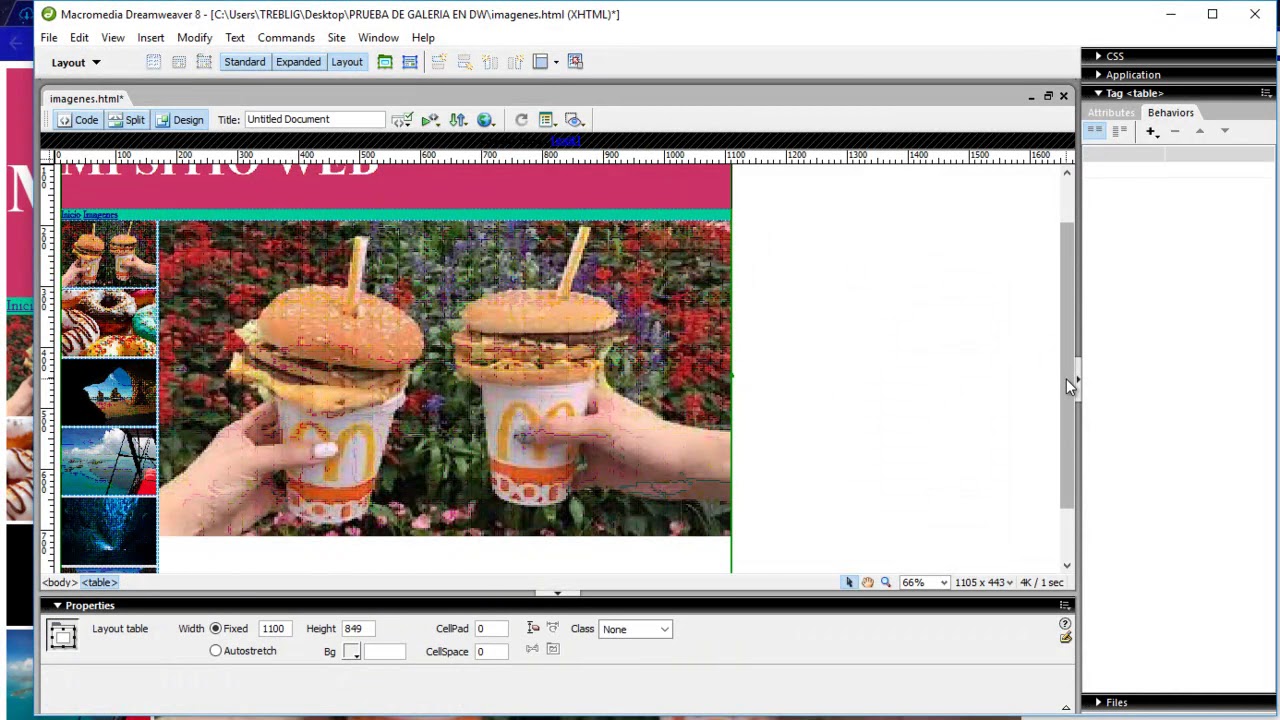The width and height of the screenshot is (1280, 720).
Task: Open the Site menu
Action: tap(337, 38)
